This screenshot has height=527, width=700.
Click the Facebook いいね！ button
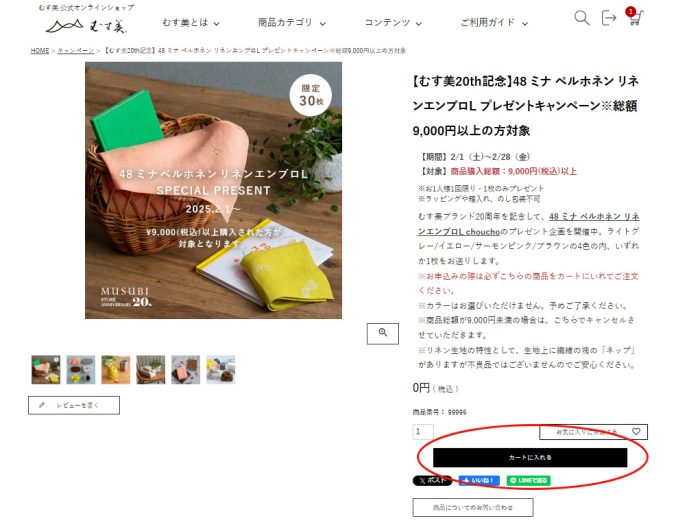click(x=479, y=481)
